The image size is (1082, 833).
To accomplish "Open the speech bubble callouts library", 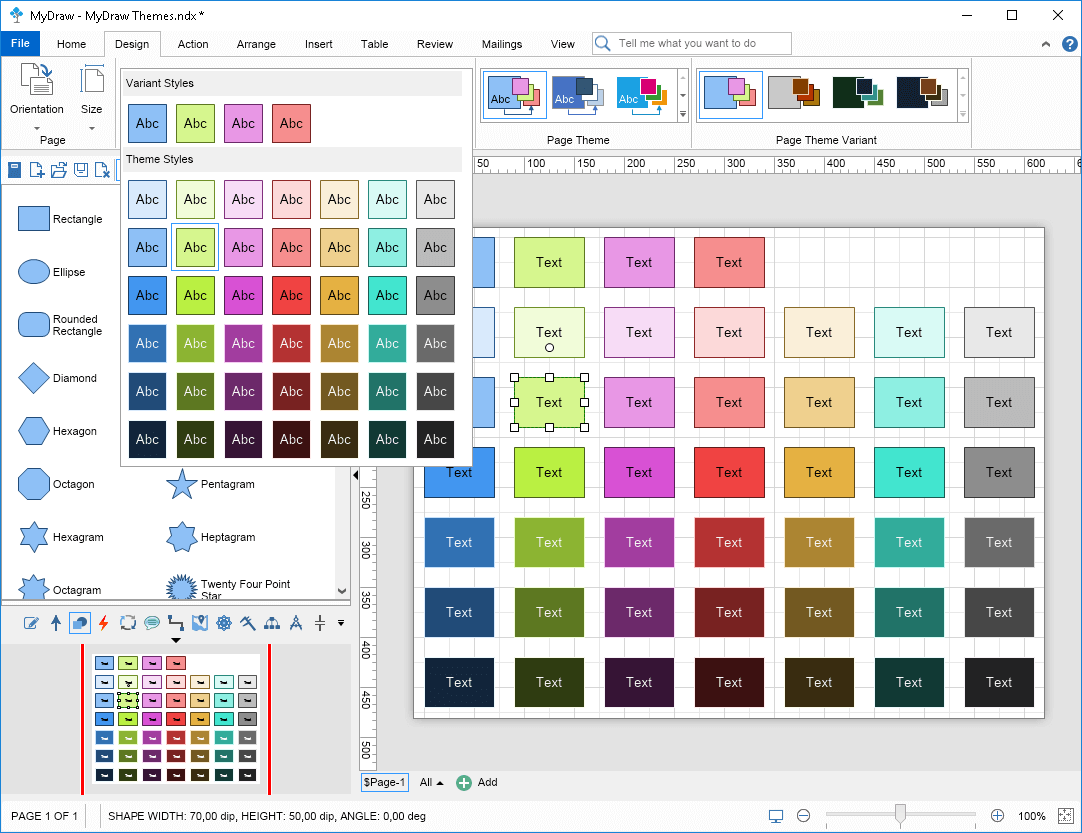I will tap(152, 623).
